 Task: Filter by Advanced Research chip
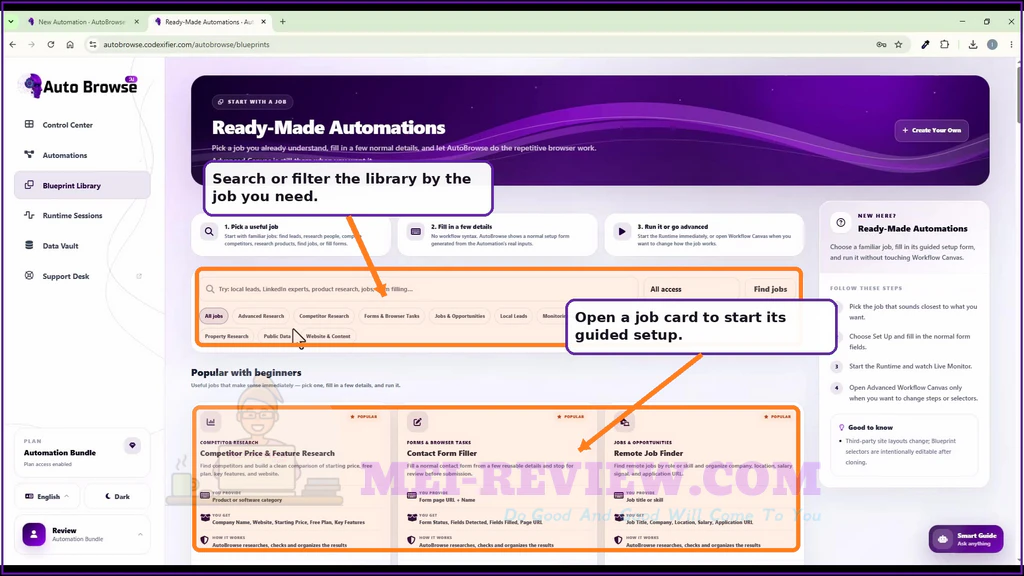click(x=261, y=316)
